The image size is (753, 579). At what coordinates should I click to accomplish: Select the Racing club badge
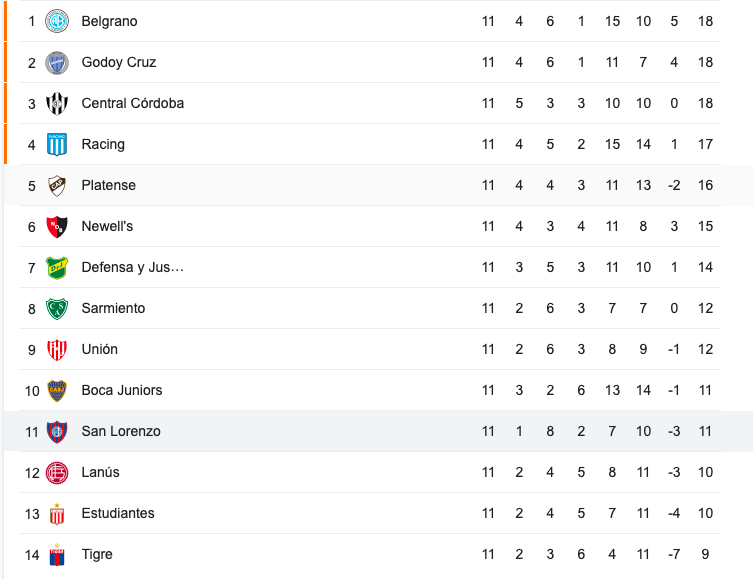[x=57, y=144]
